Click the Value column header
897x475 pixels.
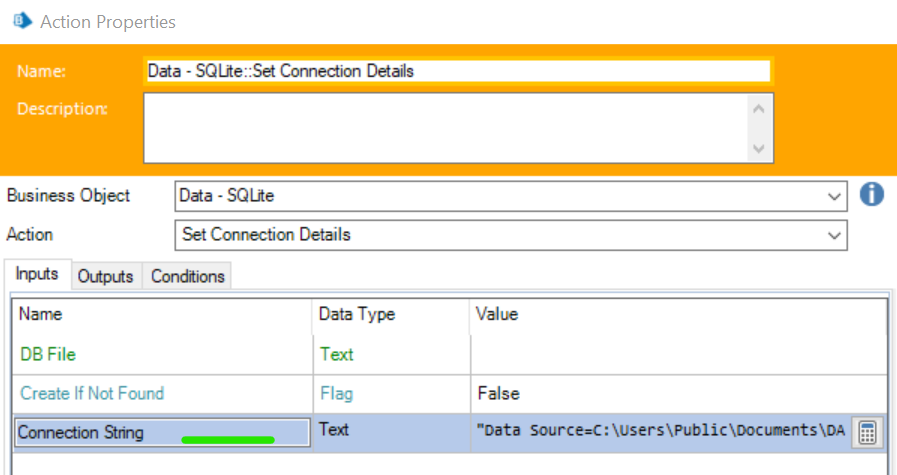pos(678,314)
